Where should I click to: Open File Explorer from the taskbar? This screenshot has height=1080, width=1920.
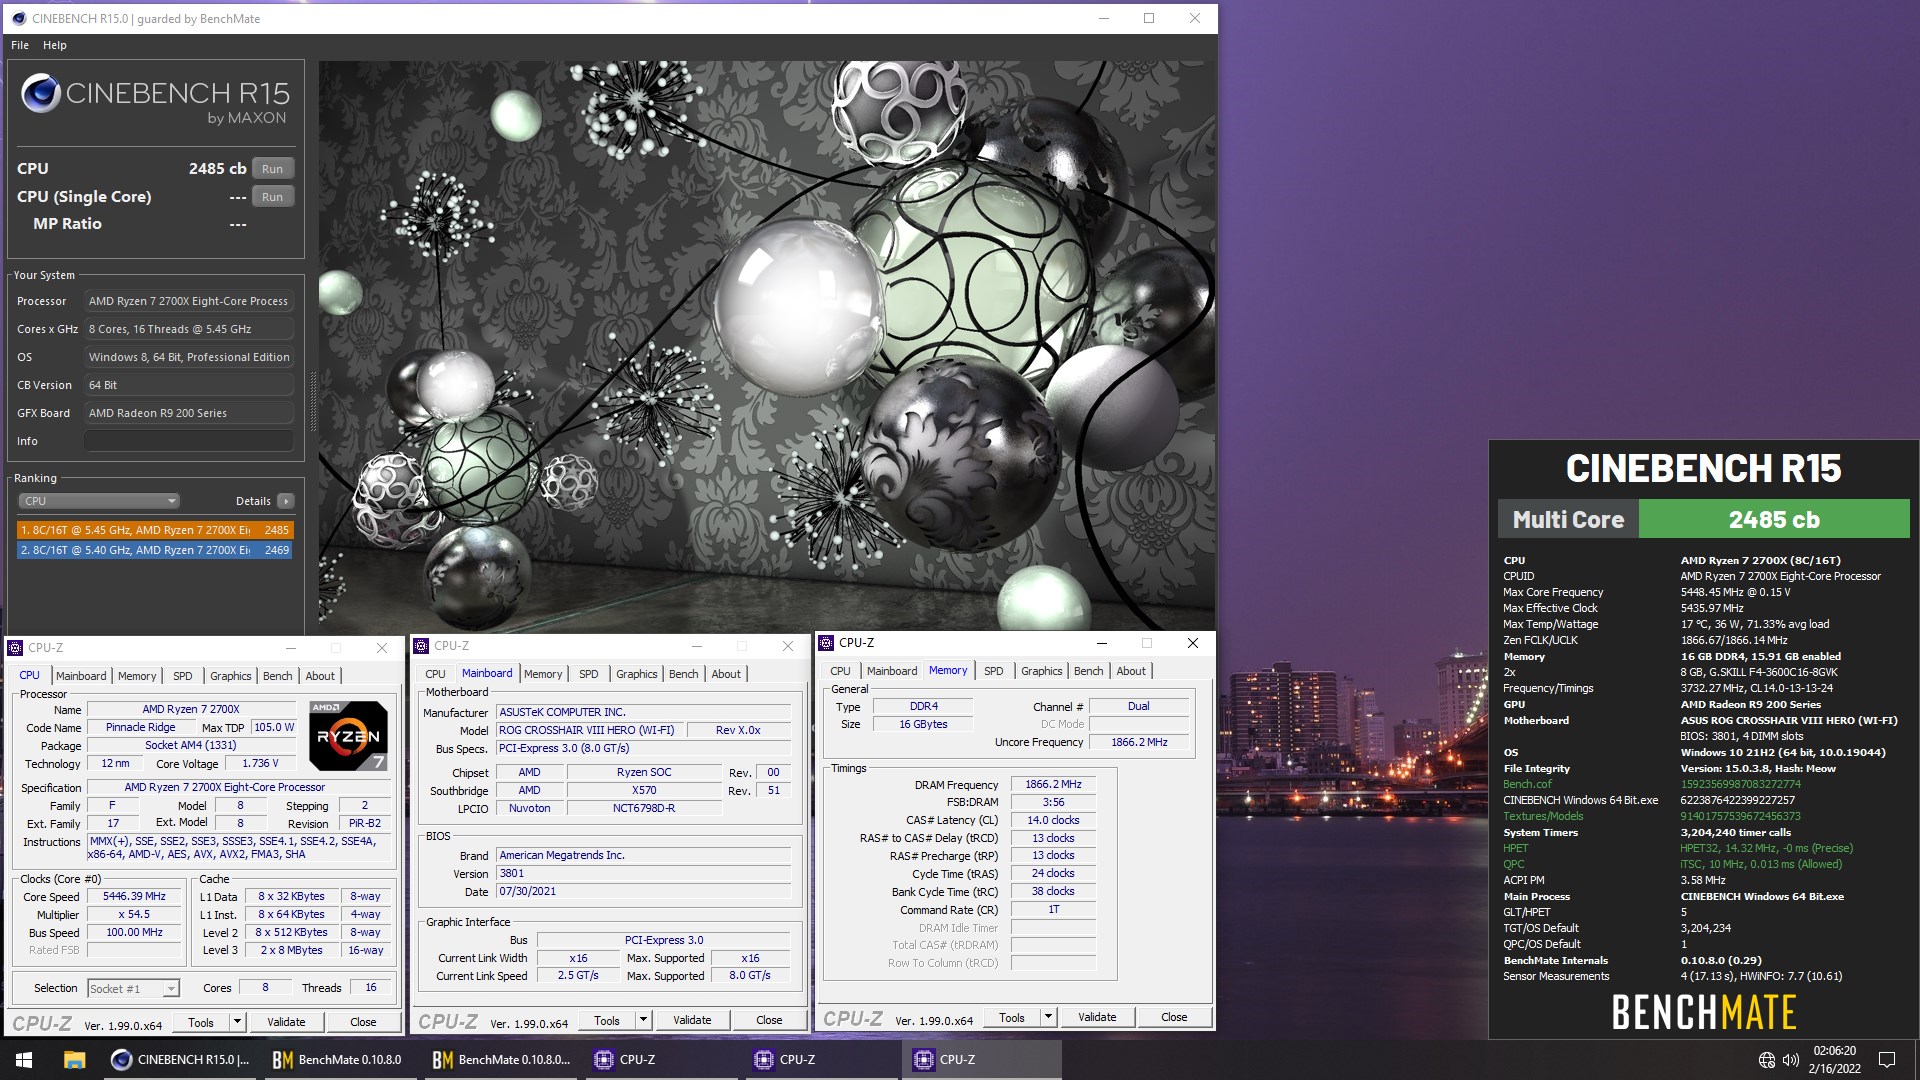(74, 1060)
